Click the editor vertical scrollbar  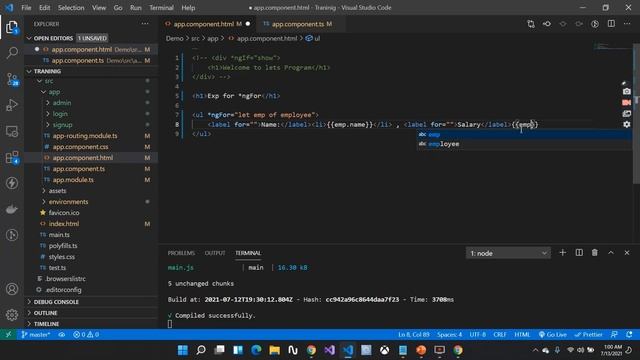(636, 114)
